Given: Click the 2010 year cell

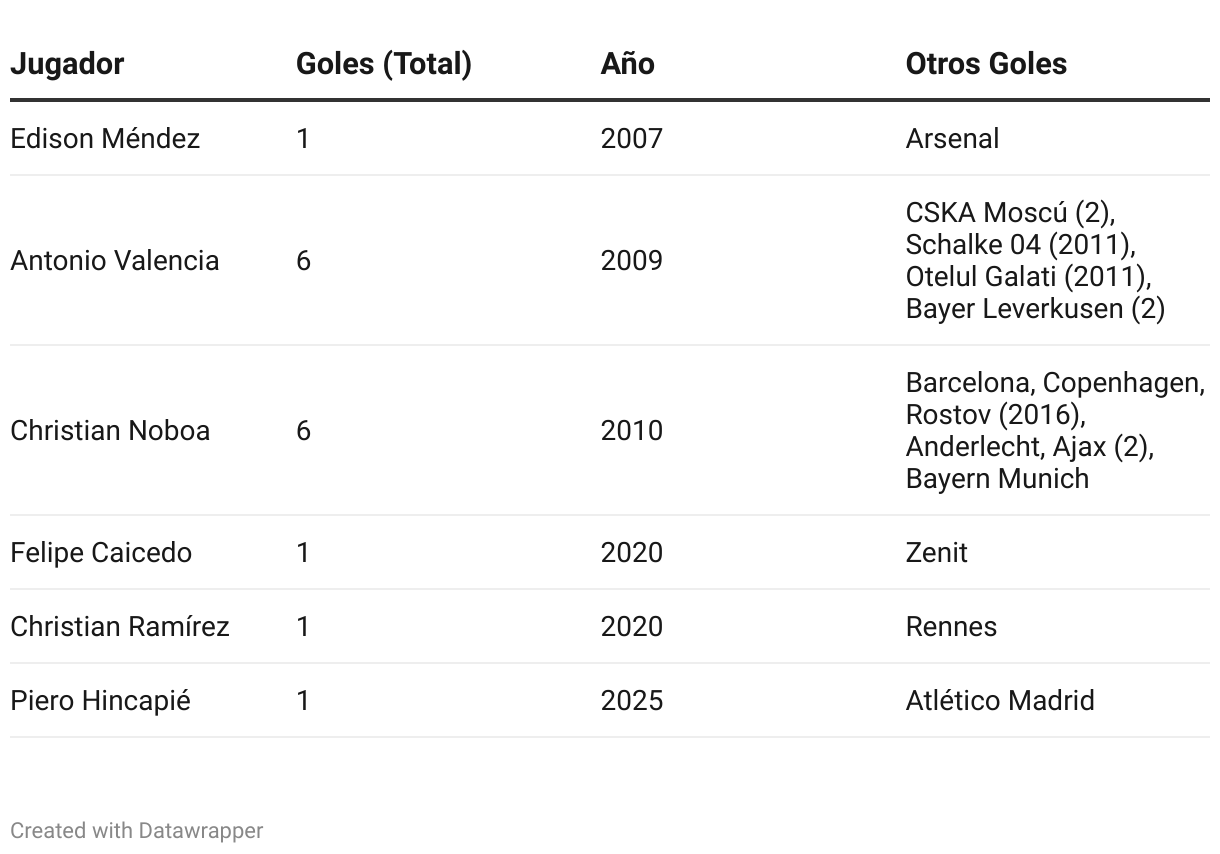Looking at the screenshot, I should click(x=631, y=430).
